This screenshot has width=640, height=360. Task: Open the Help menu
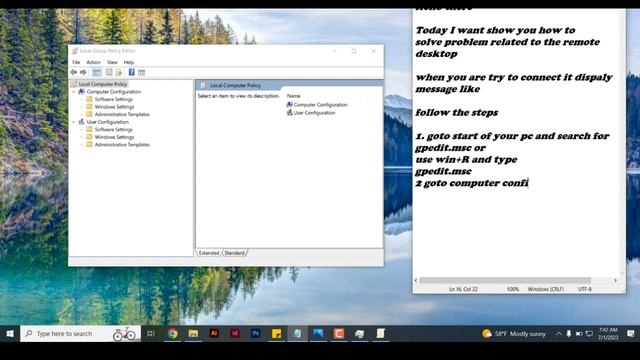tap(129, 62)
